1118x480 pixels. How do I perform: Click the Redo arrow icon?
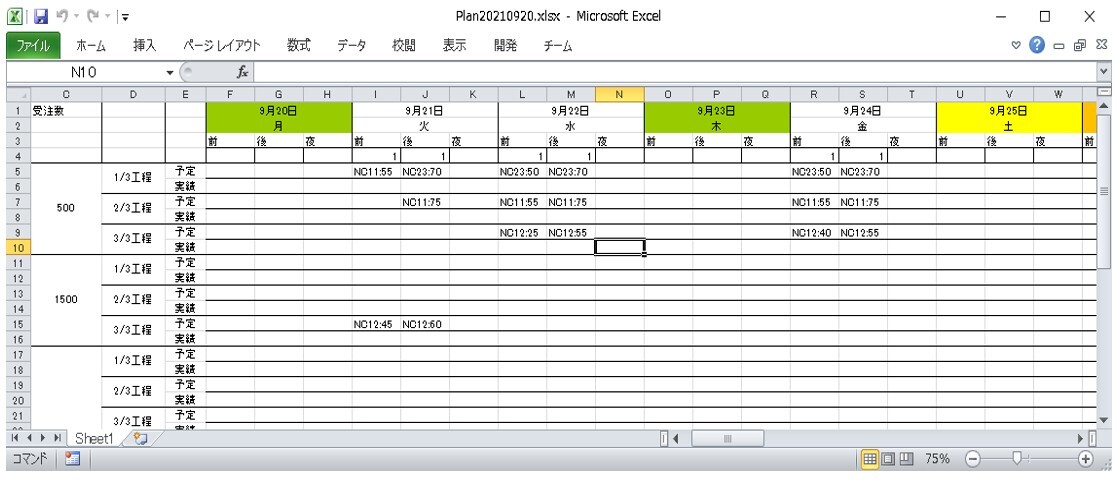pyautogui.click(x=92, y=16)
